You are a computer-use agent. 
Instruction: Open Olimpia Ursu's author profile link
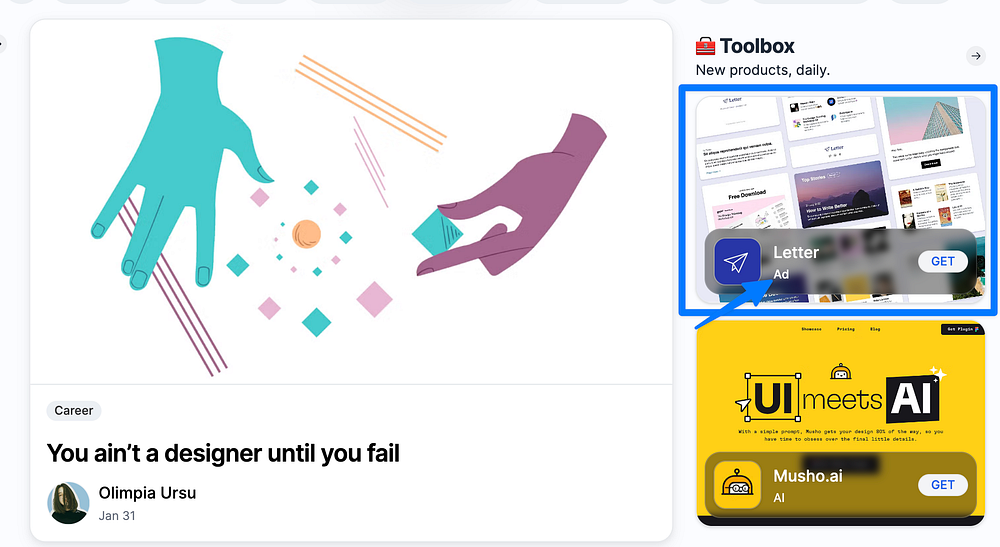pos(147,493)
